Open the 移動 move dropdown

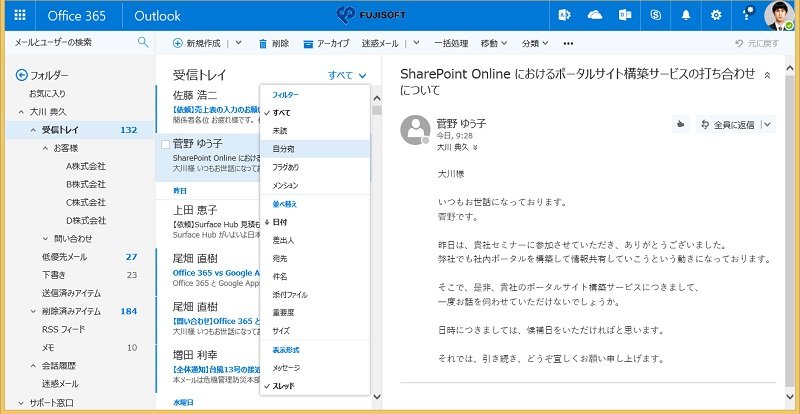pyautogui.click(x=494, y=43)
